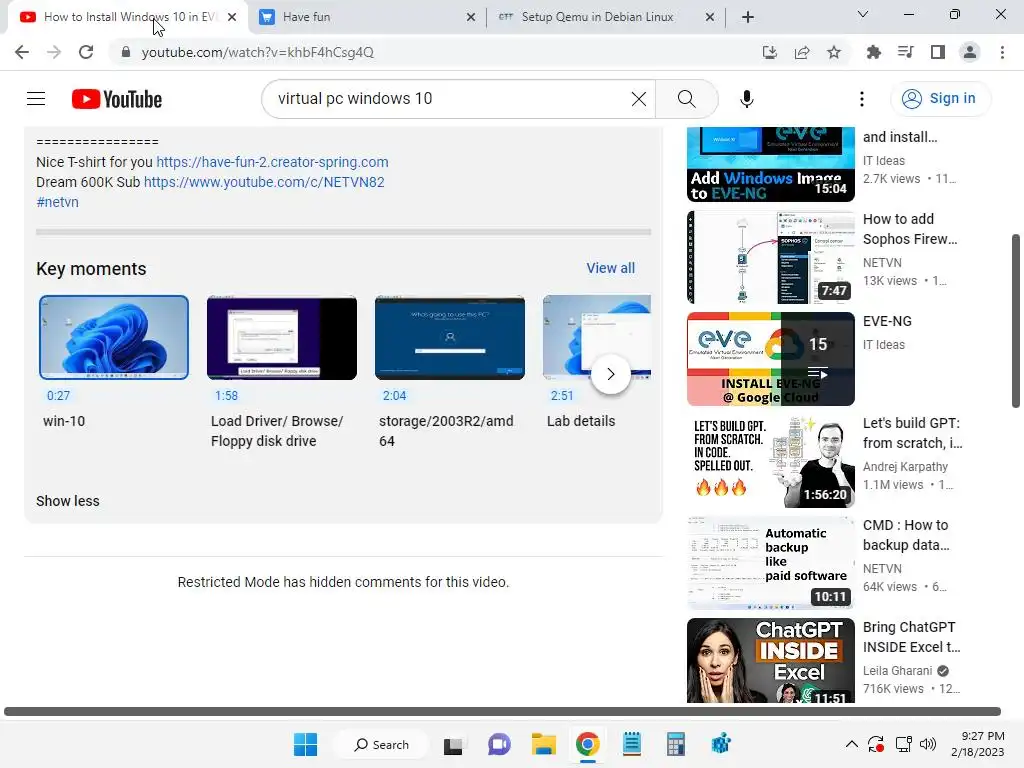Image resolution: width=1024 pixels, height=768 pixels.
Task: Open the YouTube hamburger guide menu
Action: coord(36,99)
